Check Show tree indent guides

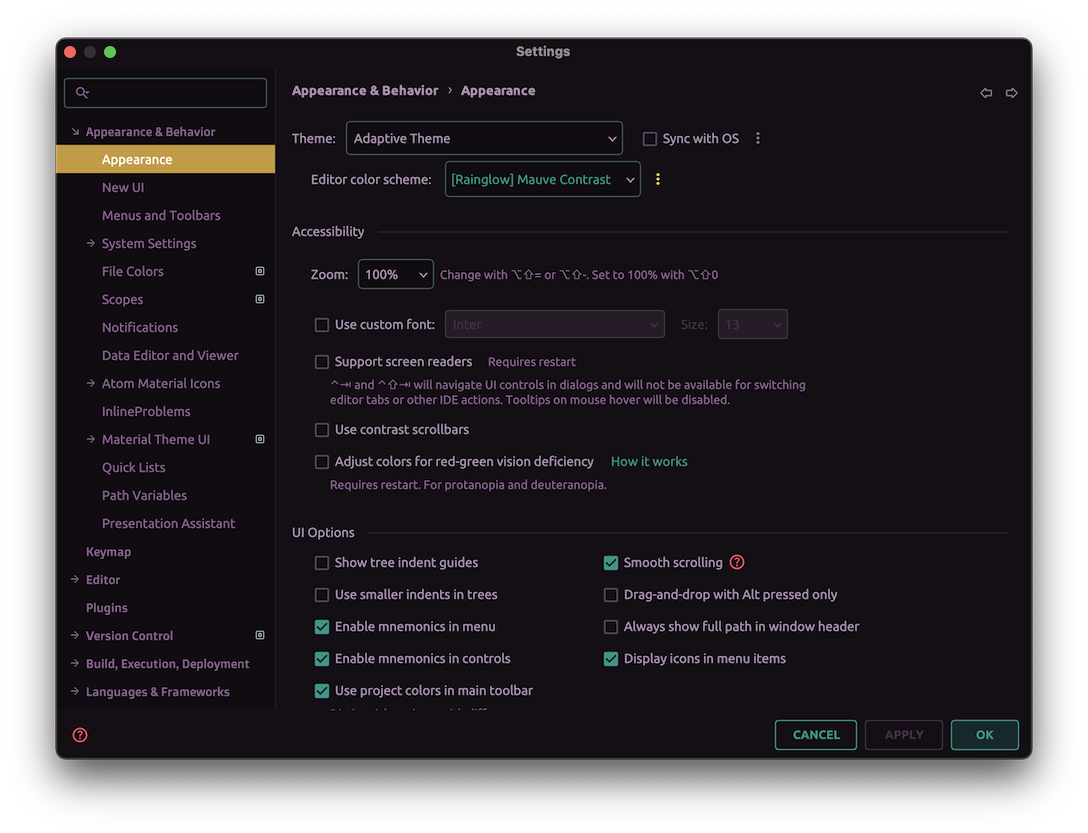(x=322, y=562)
